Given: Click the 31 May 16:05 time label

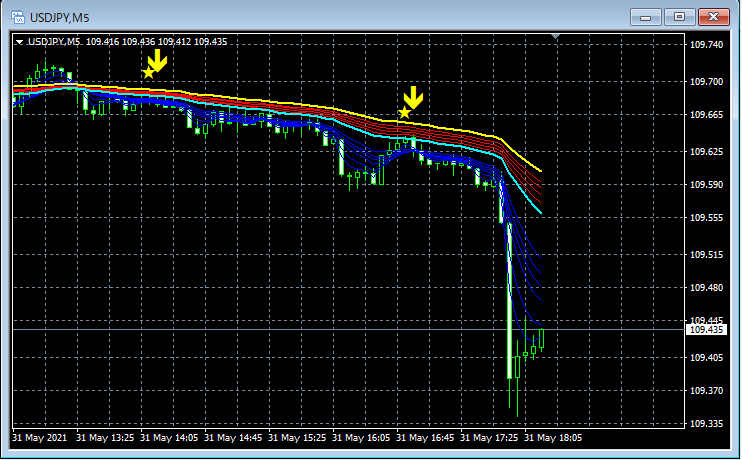Looking at the screenshot, I should point(361,438).
